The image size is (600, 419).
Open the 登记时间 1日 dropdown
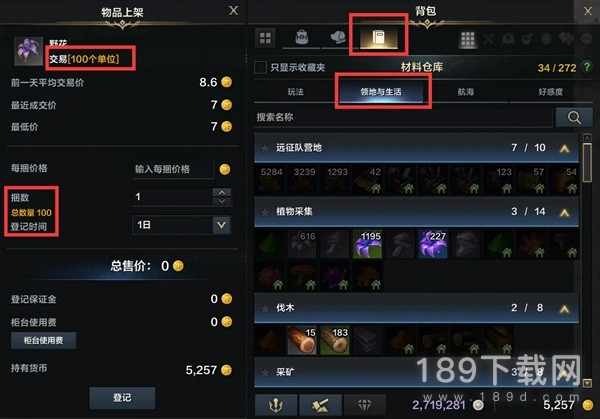pos(182,225)
